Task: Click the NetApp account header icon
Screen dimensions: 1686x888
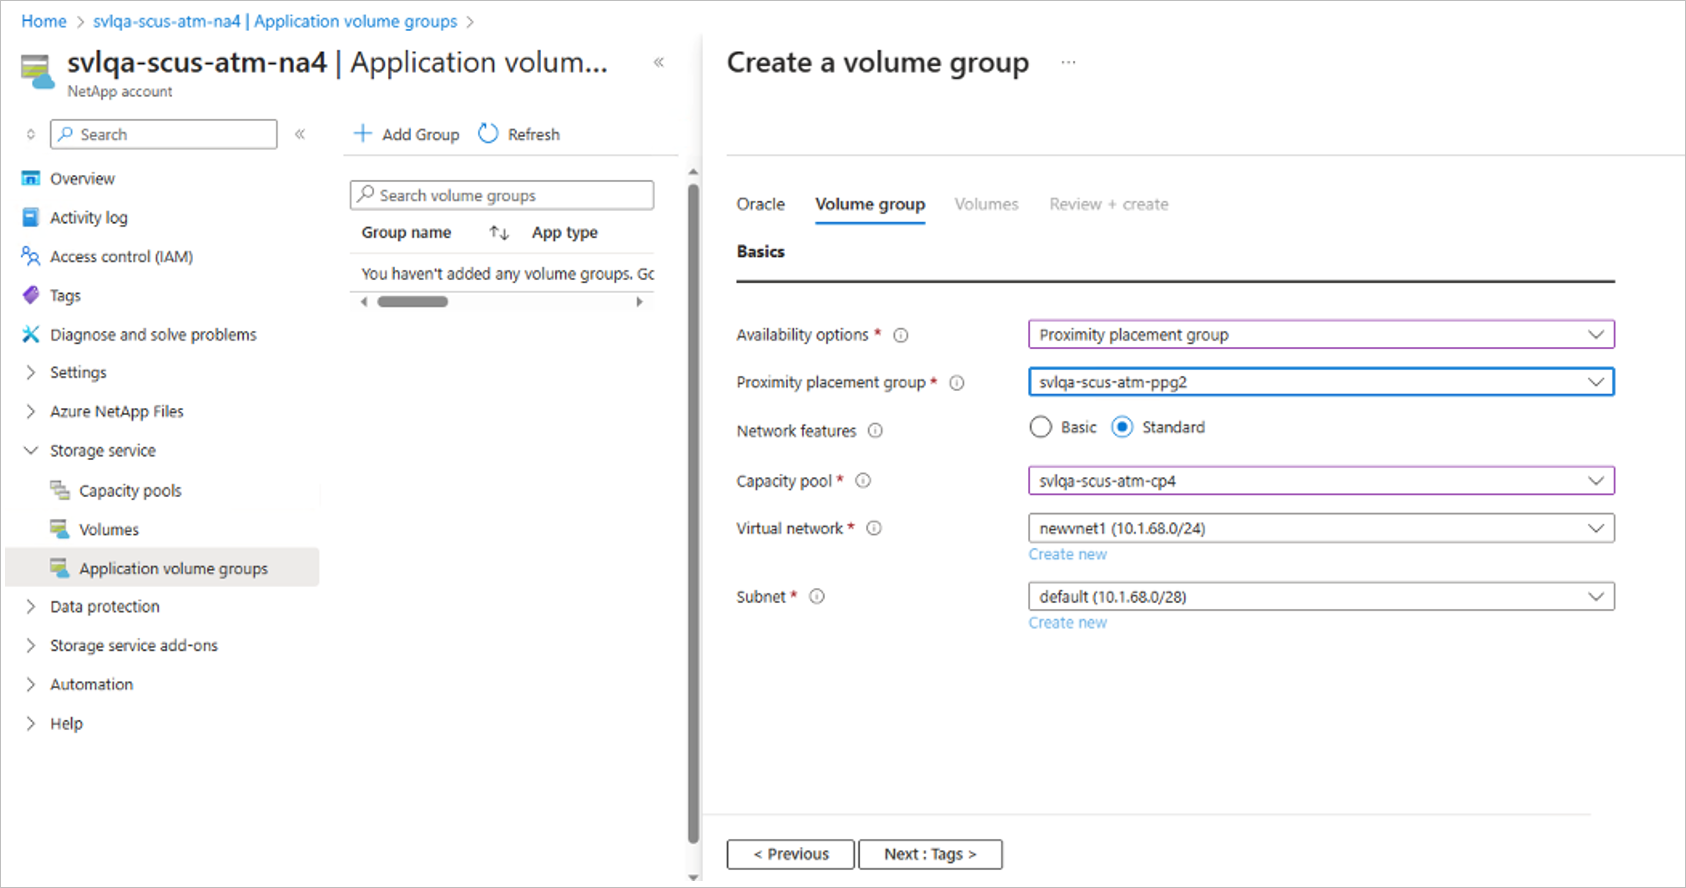Action: click(38, 72)
